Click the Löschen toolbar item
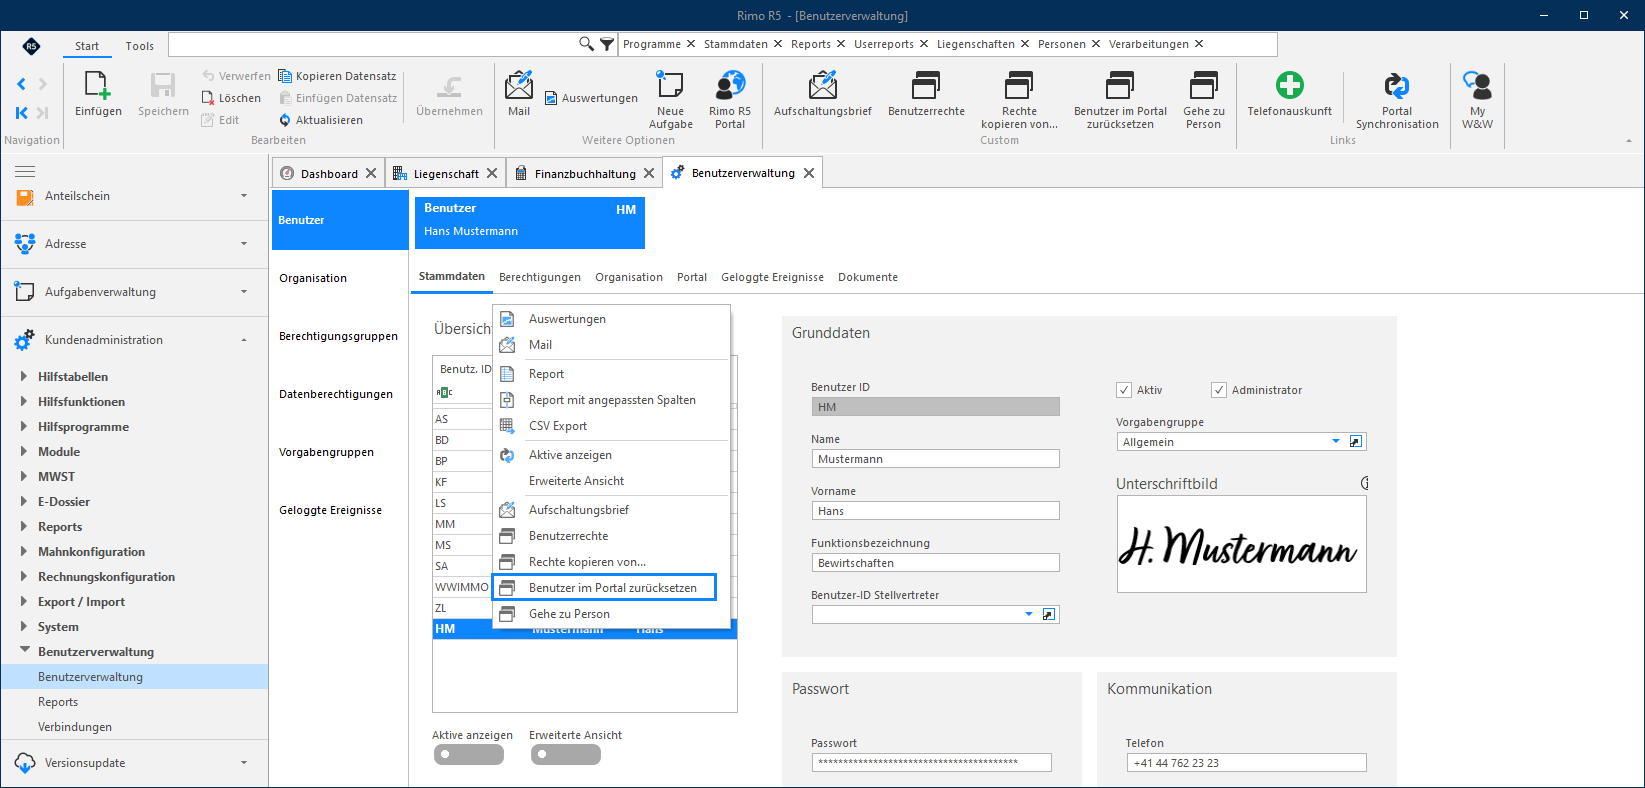Image resolution: width=1645 pixels, height=788 pixels. [x=231, y=98]
